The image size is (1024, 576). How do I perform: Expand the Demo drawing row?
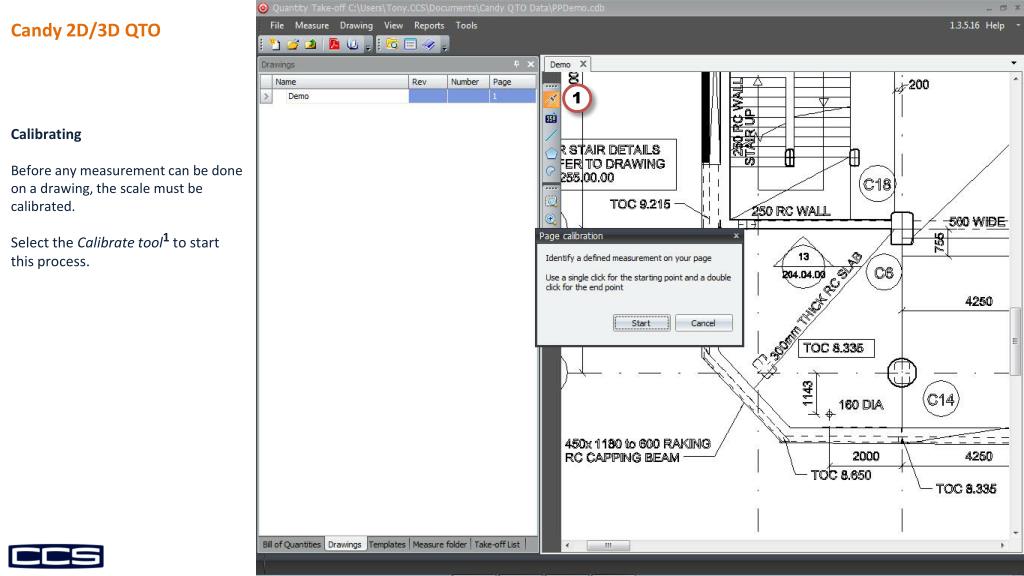point(266,96)
